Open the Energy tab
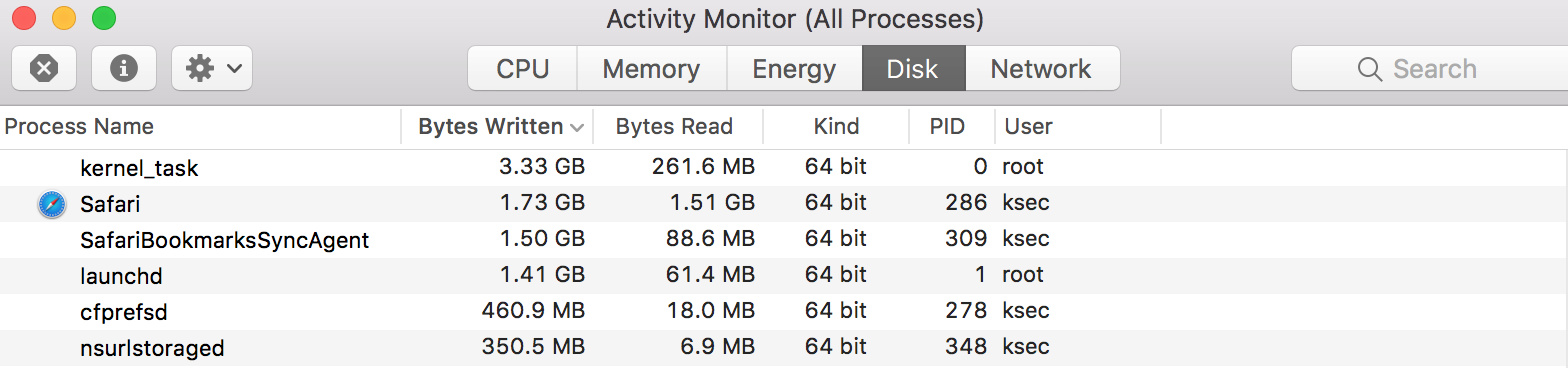Image resolution: width=1568 pixels, height=368 pixels. 794,68
